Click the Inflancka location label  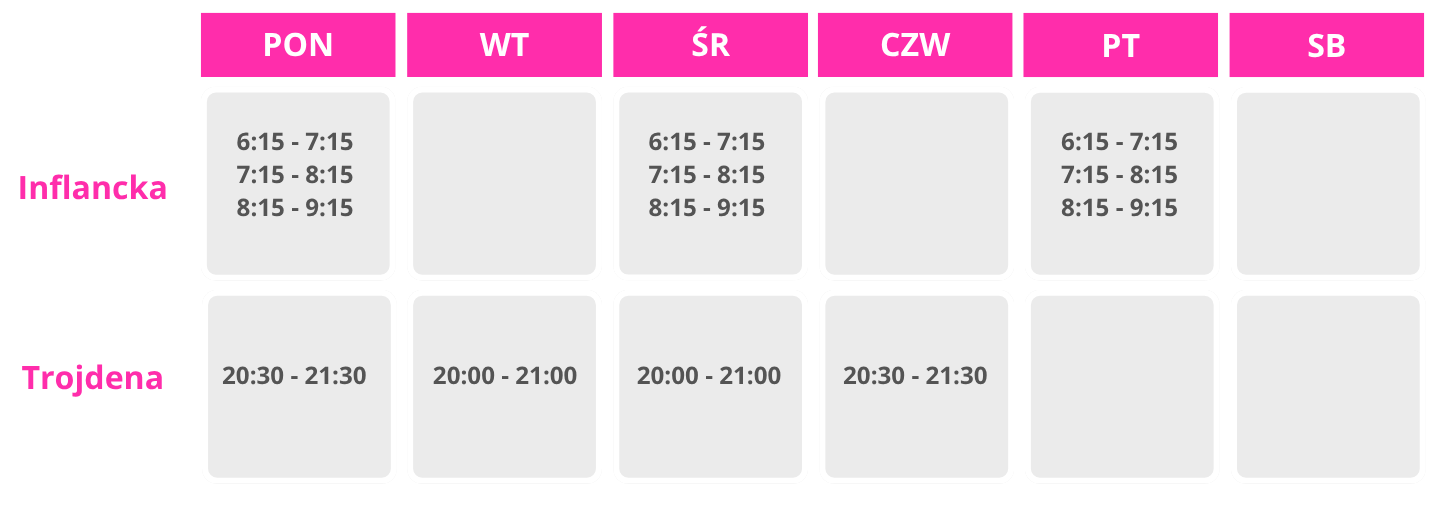[93, 188]
